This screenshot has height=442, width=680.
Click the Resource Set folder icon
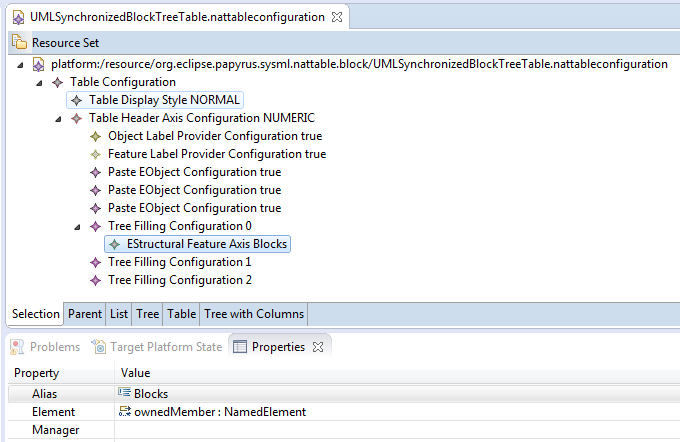pos(19,42)
